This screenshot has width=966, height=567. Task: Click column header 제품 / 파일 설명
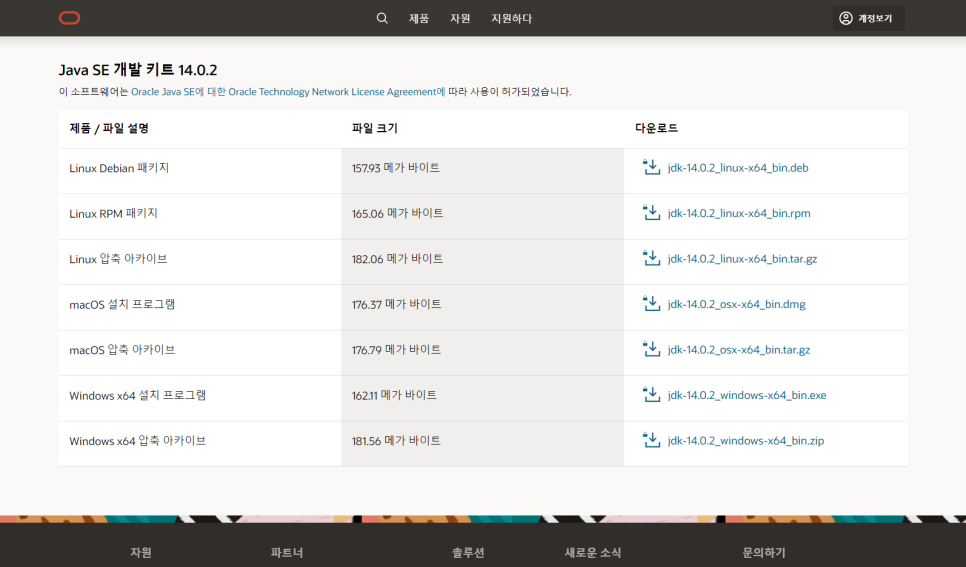pyautogui.click(x=109, y=128)
